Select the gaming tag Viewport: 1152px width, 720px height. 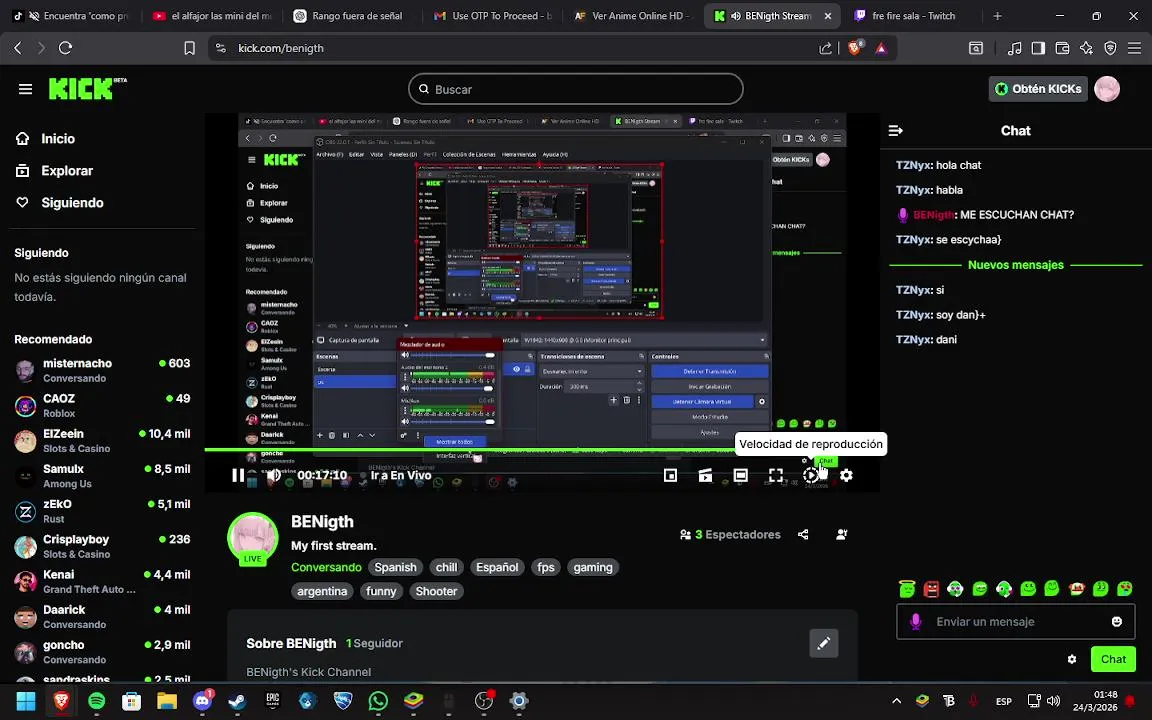[x=593, y=567]
